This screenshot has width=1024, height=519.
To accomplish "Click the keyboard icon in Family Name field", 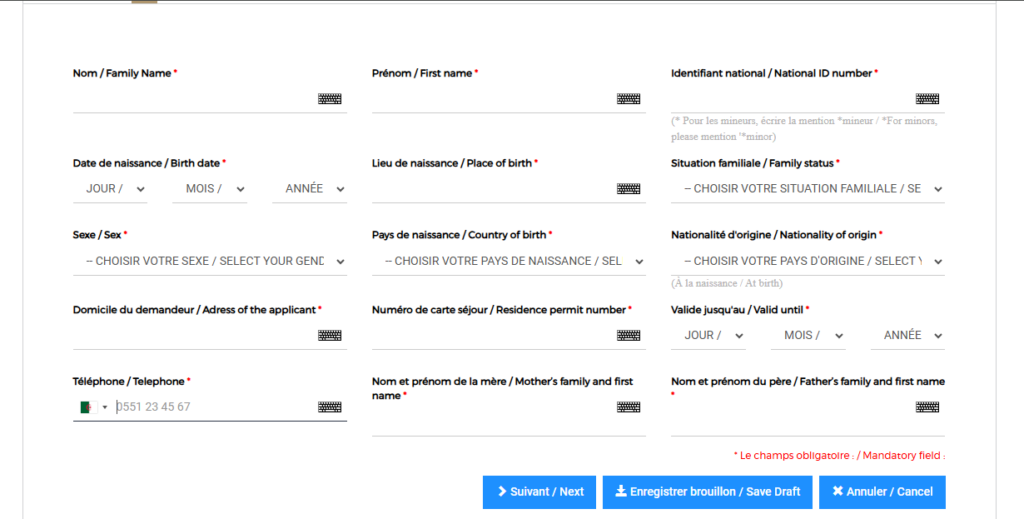I will pos(329,99).
